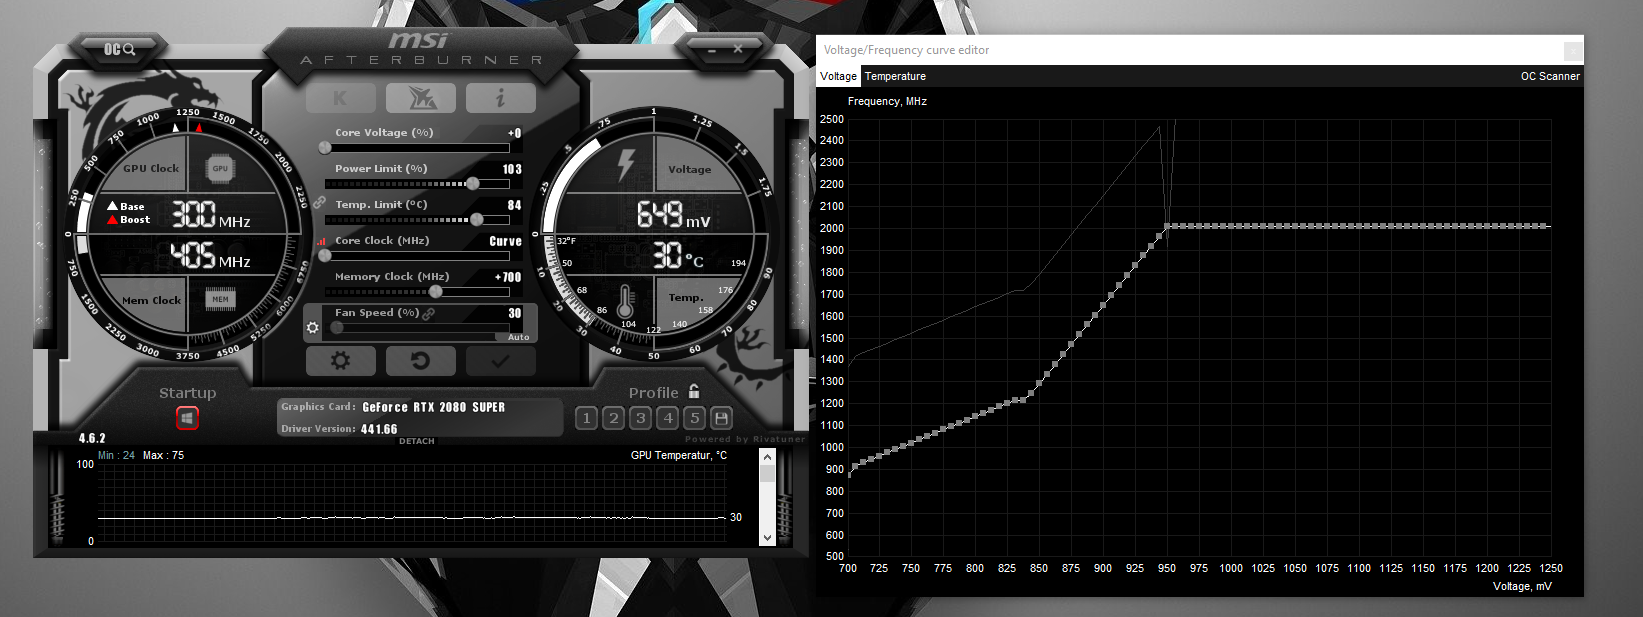This screenshot has width=1643, height=617.
Task: Click the Temp. Limit value '84'
Action: pyautogui.click(x=514, y=205)
